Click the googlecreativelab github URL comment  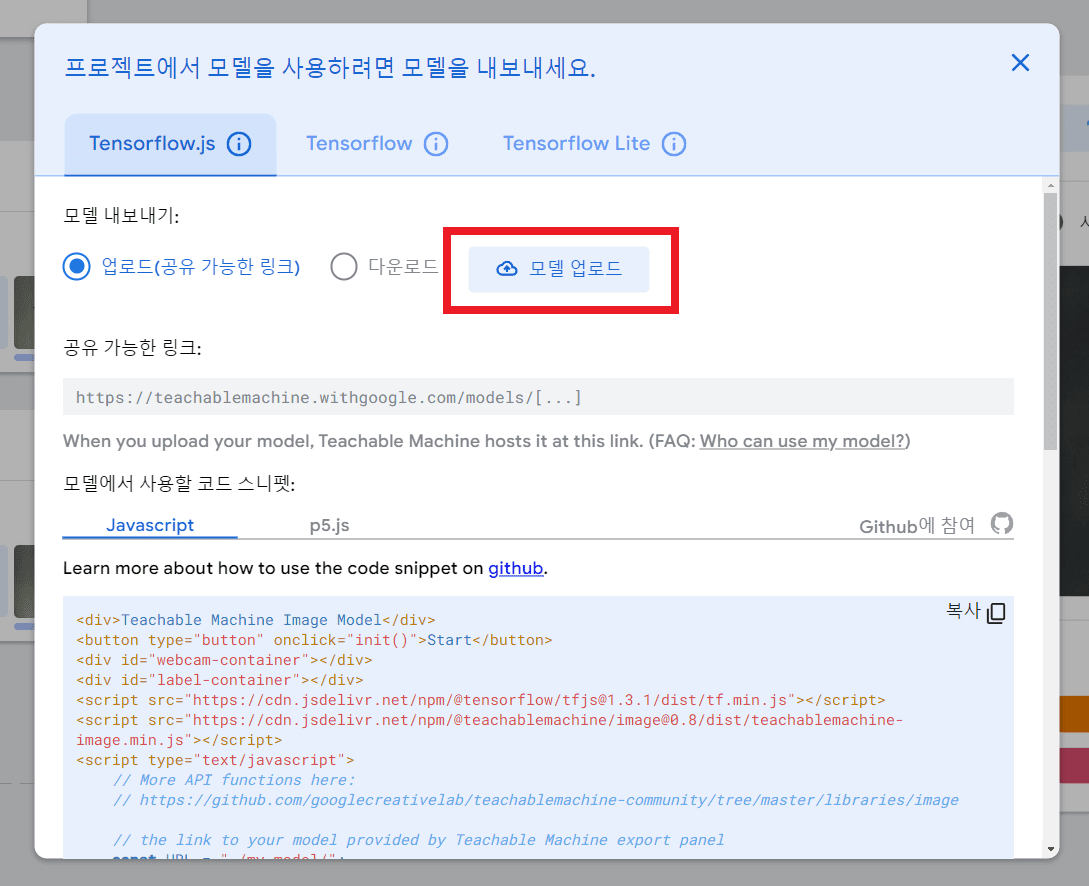[535, 801]
